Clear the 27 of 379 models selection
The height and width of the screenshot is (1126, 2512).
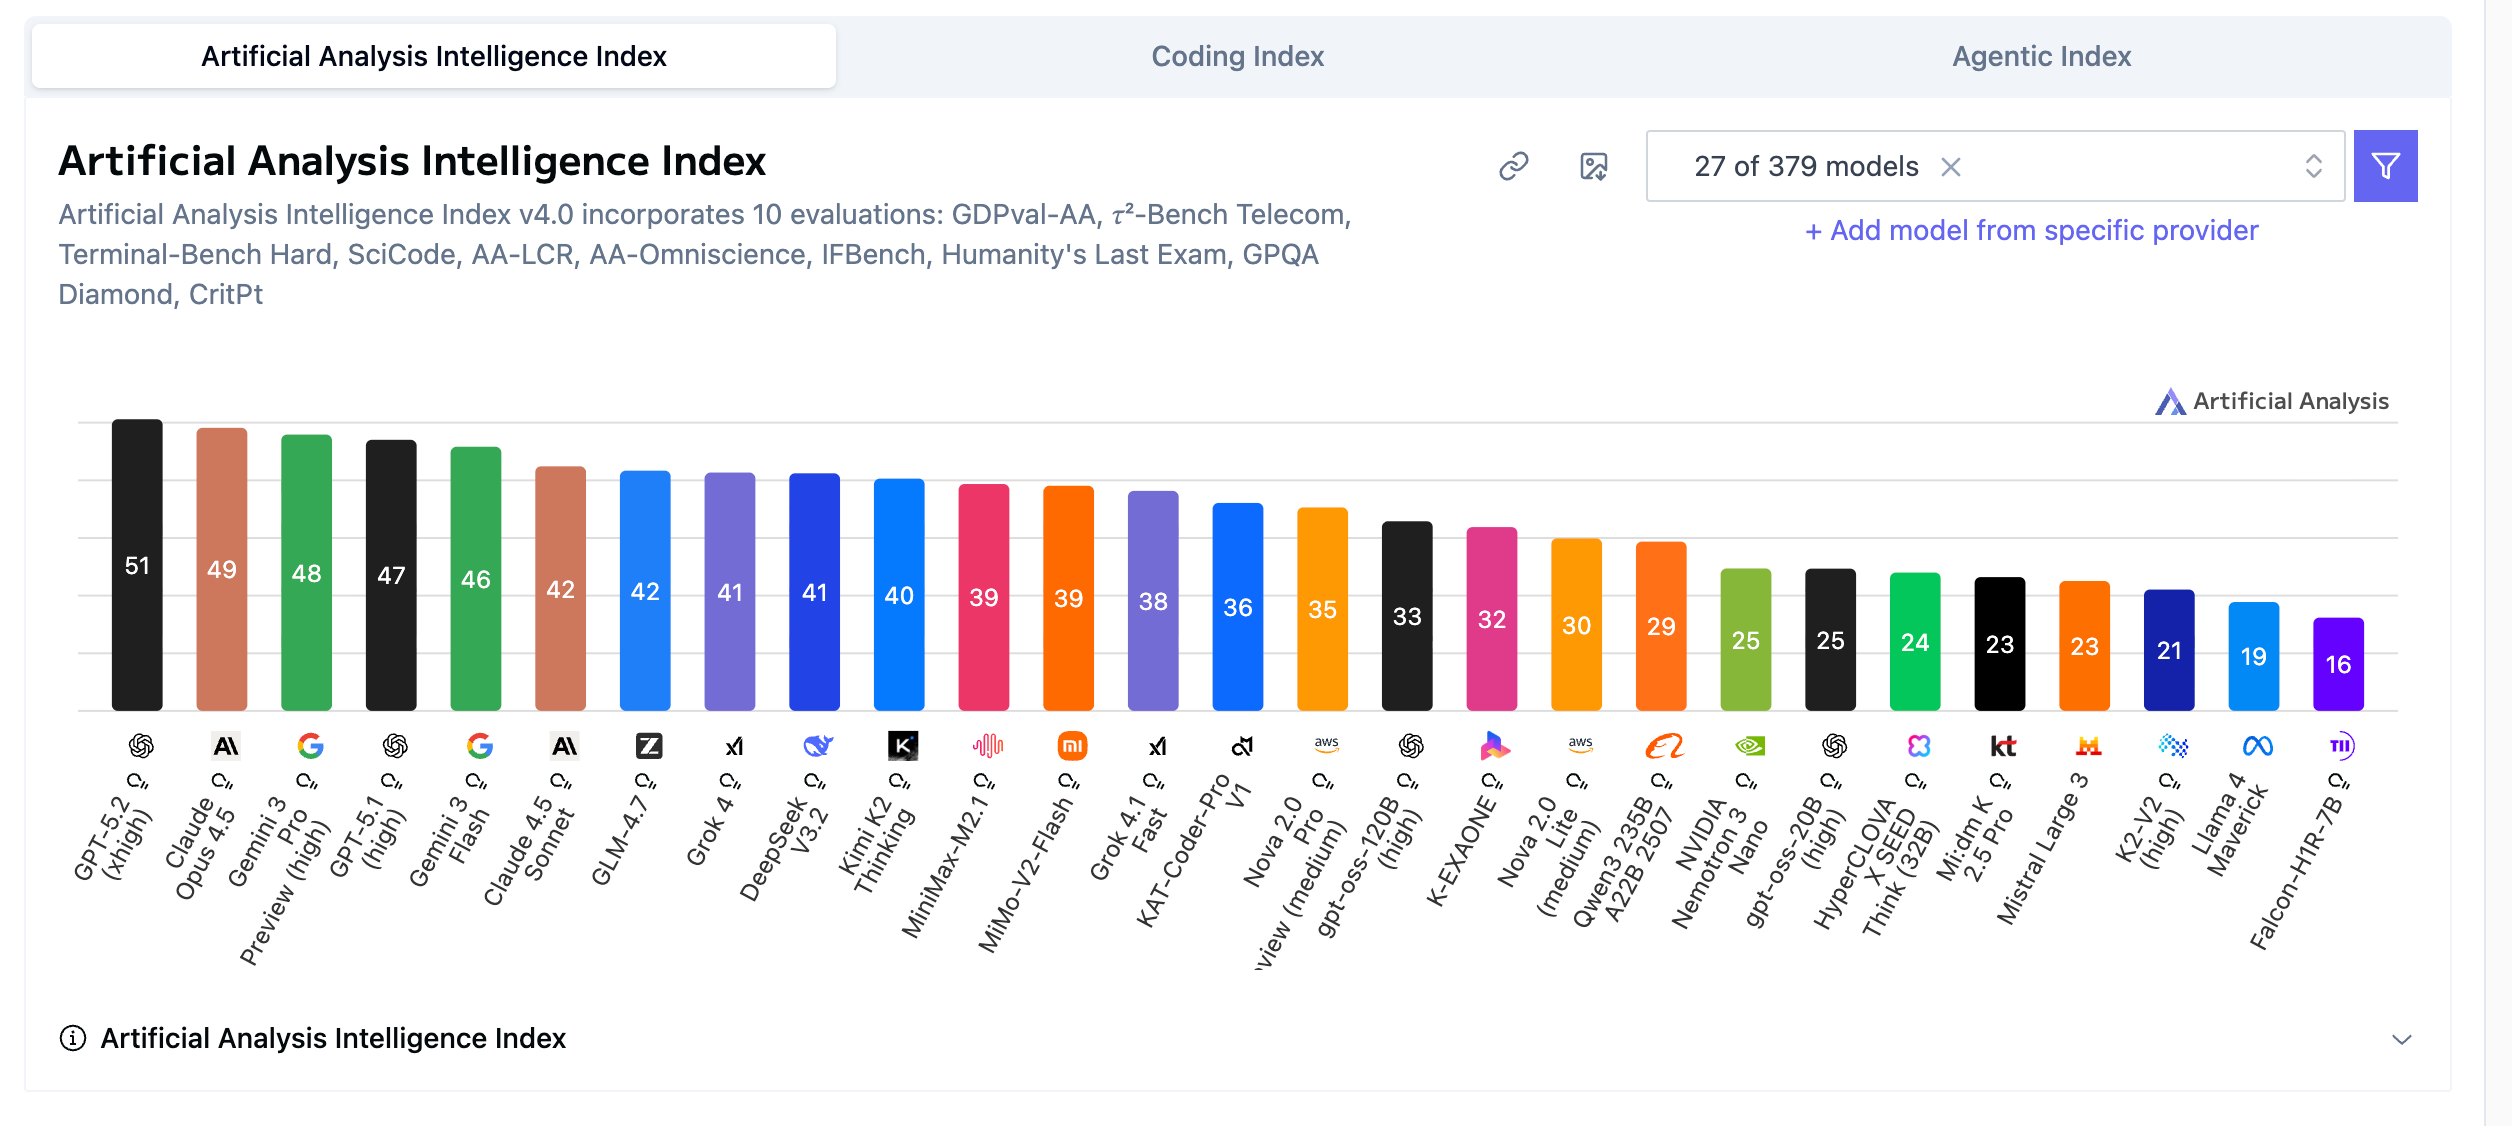tap(1951, 166)
